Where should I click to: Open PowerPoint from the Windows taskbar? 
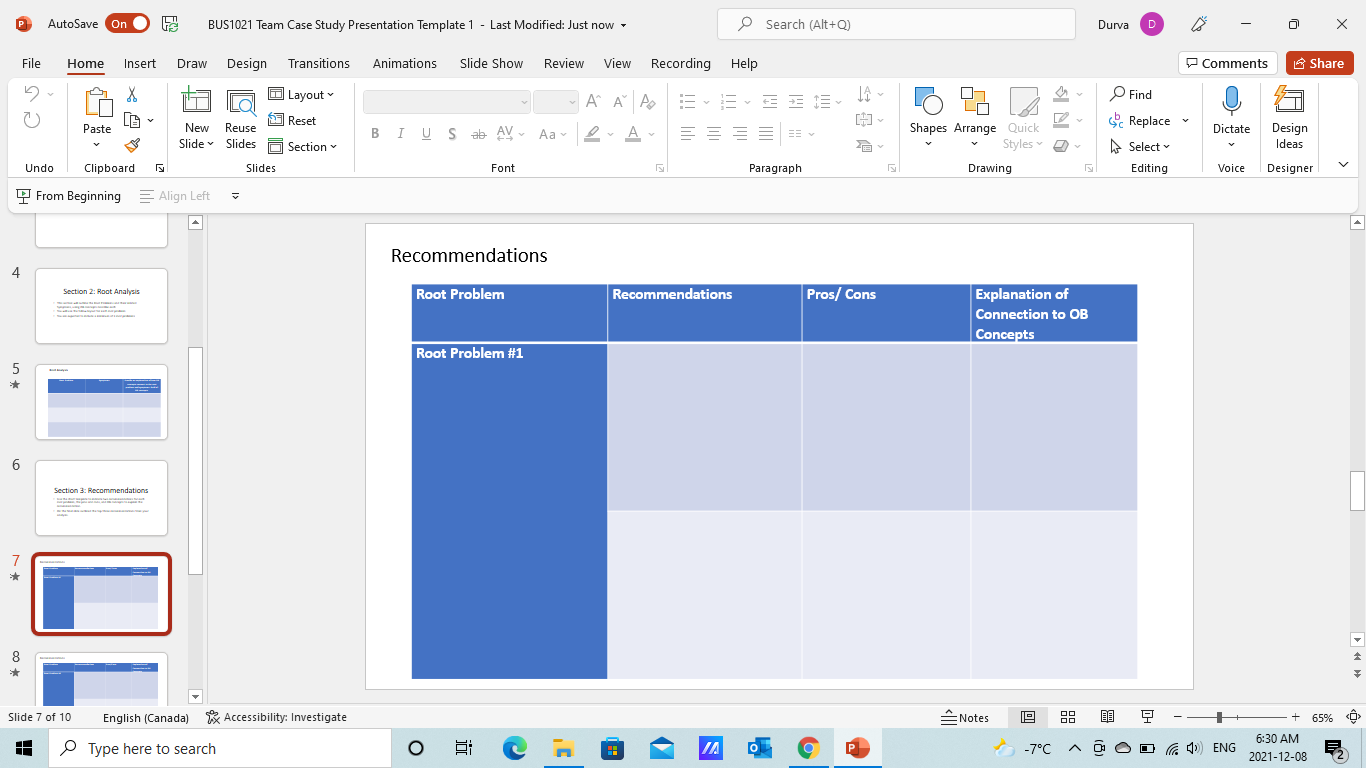coord(857,748)
